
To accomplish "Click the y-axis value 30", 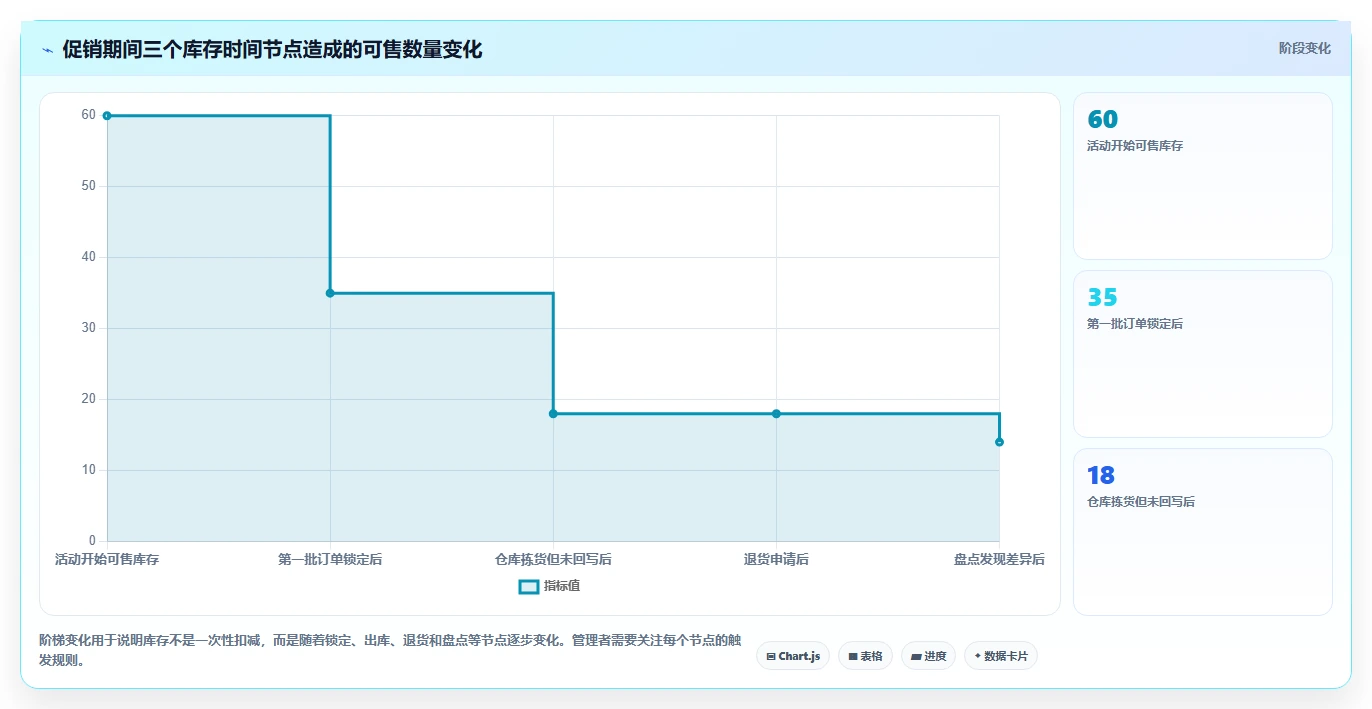I will (89, 328).
